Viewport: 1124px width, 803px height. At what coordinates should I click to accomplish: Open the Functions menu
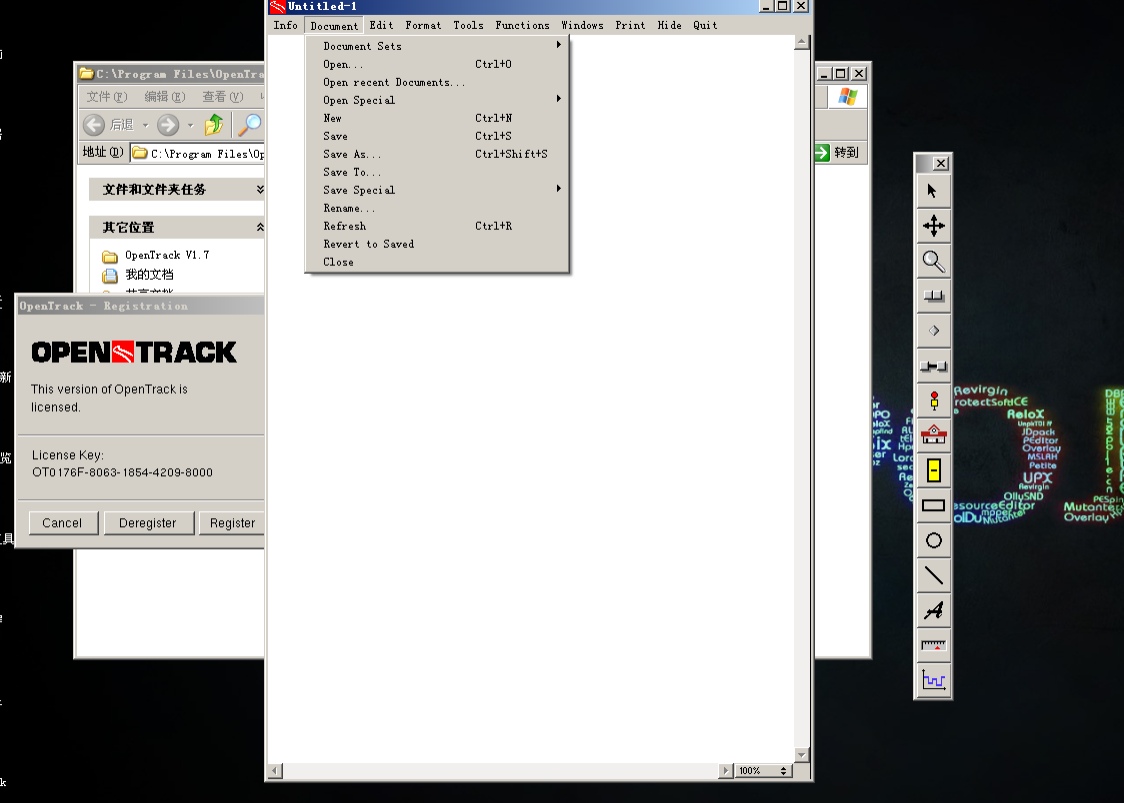522,25
